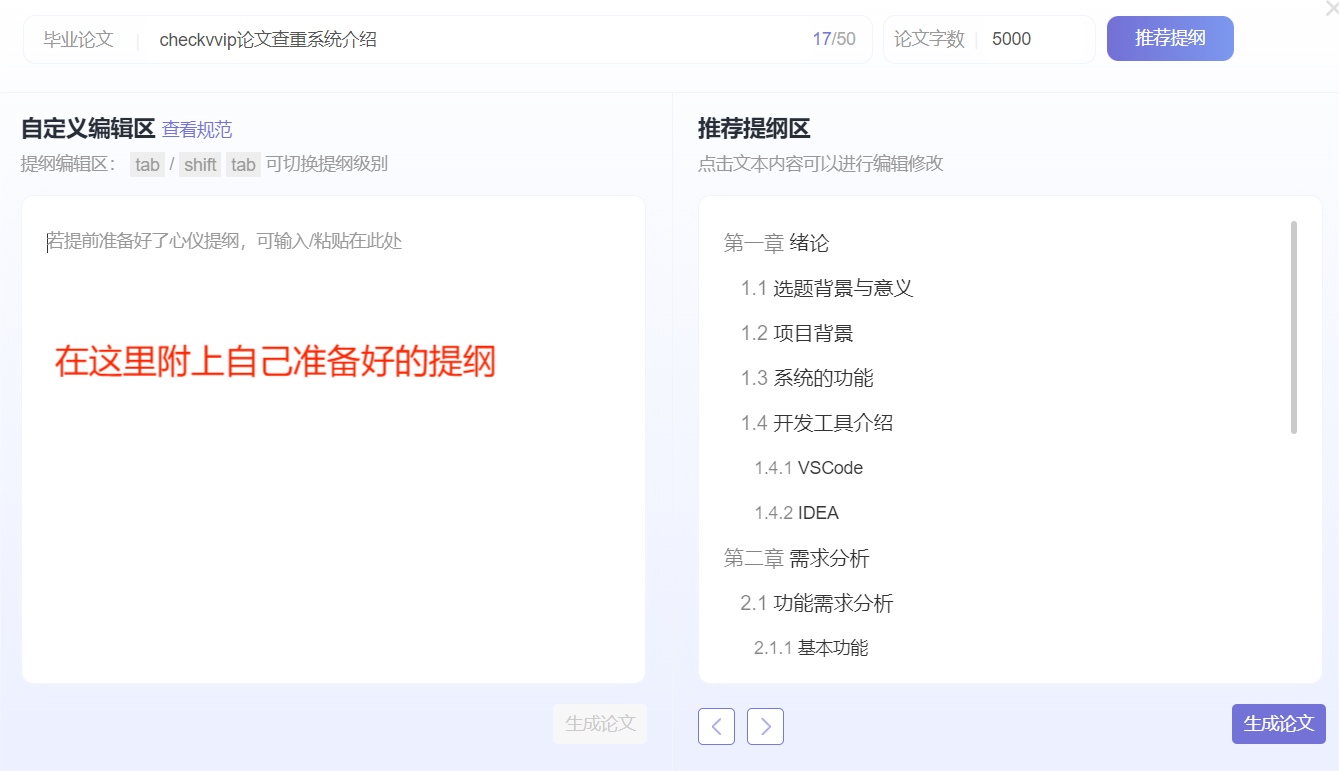Edit the outline item 1.2 项目背景
This screenshot has width=1339, height=771.
pyautogui.click(x=800, y=333)
